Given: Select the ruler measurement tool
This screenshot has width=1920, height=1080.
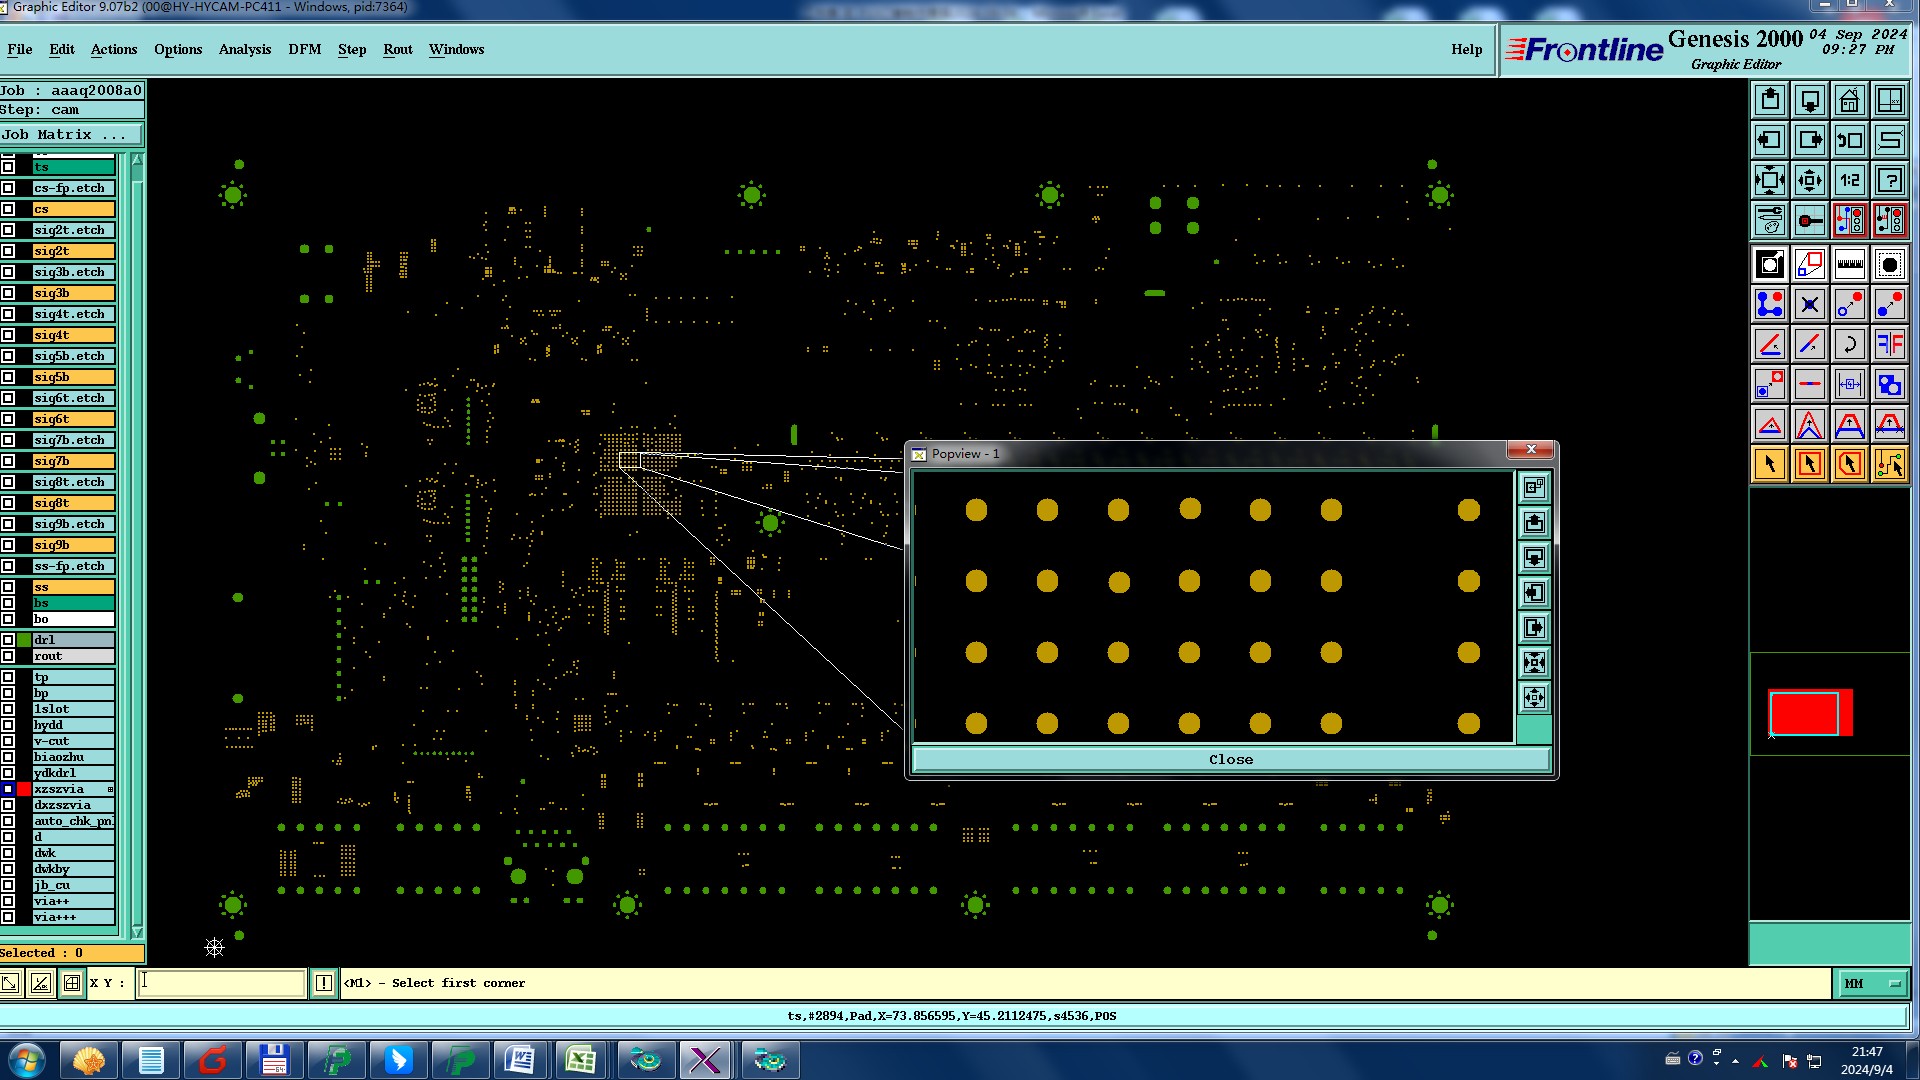Looking at the screenshot, I should [x=1849, y=265].
